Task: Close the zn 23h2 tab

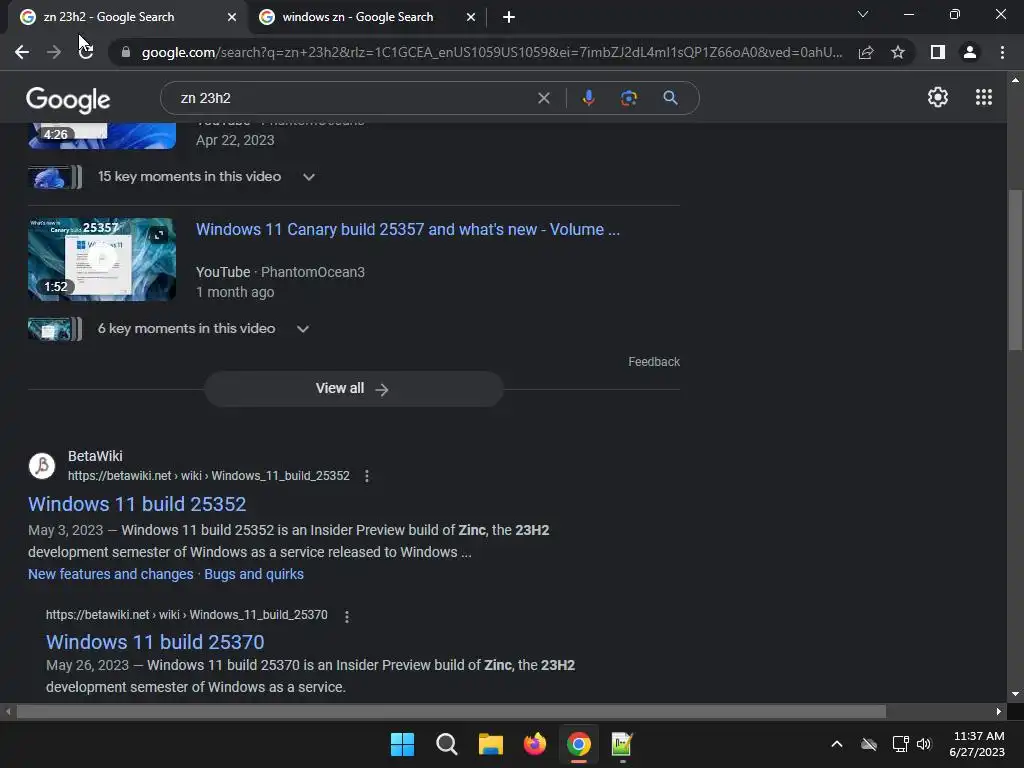Action: (x=232, y=17)
